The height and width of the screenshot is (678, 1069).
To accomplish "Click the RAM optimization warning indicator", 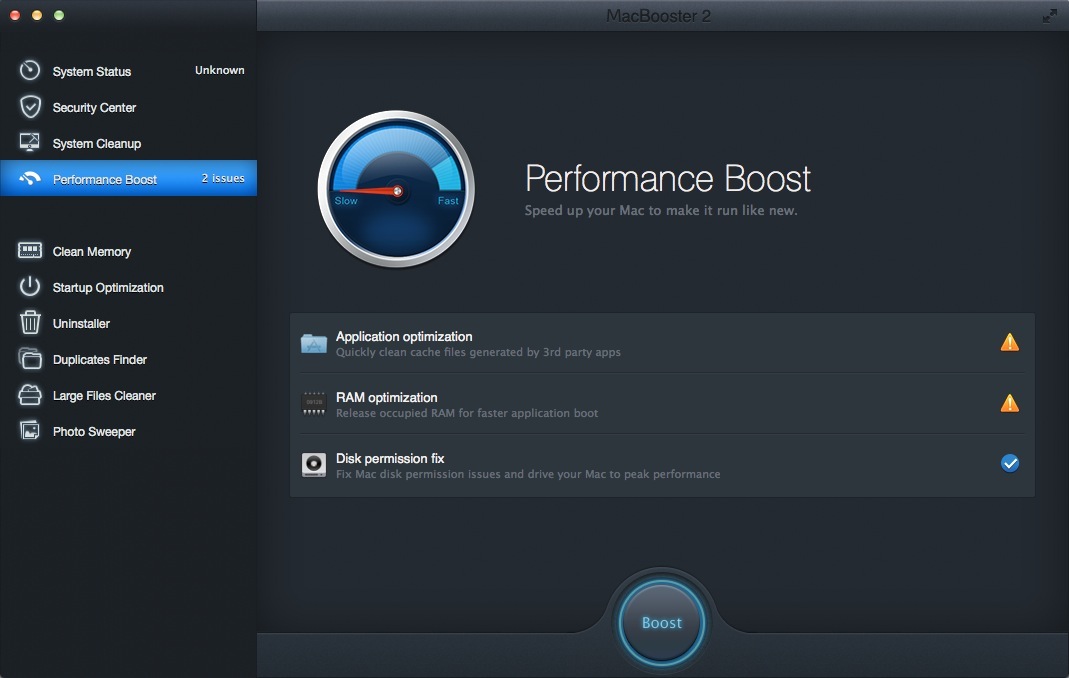I will 1010,404.
